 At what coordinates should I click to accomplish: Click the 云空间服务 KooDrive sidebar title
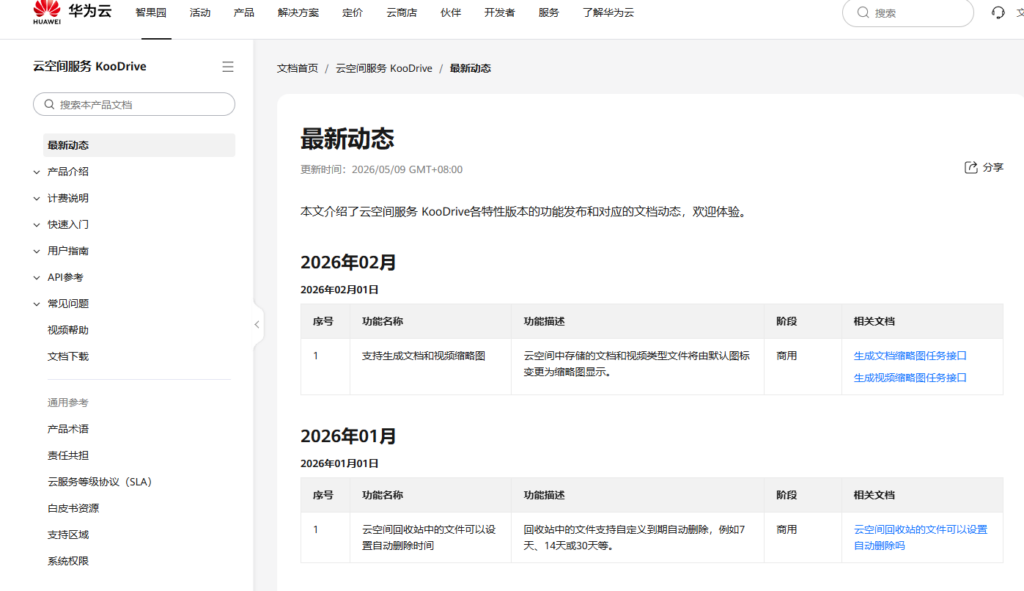(x=89, y=67)
